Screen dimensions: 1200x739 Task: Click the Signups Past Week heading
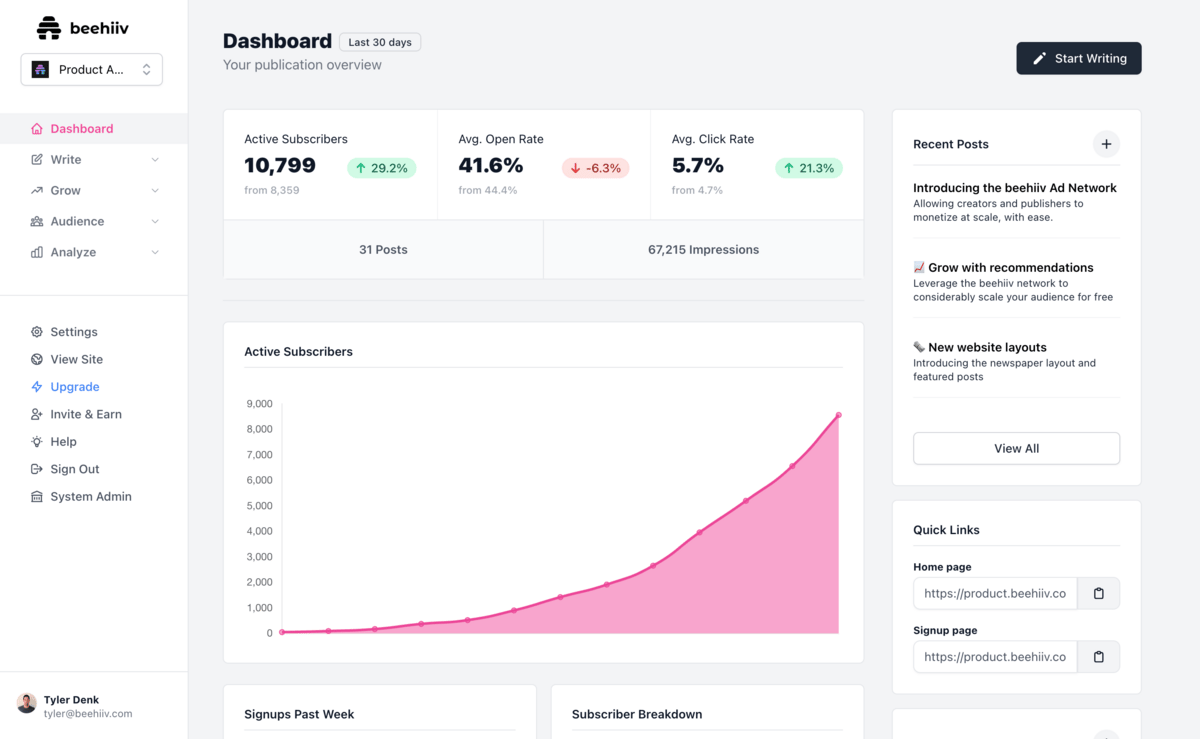299,715
